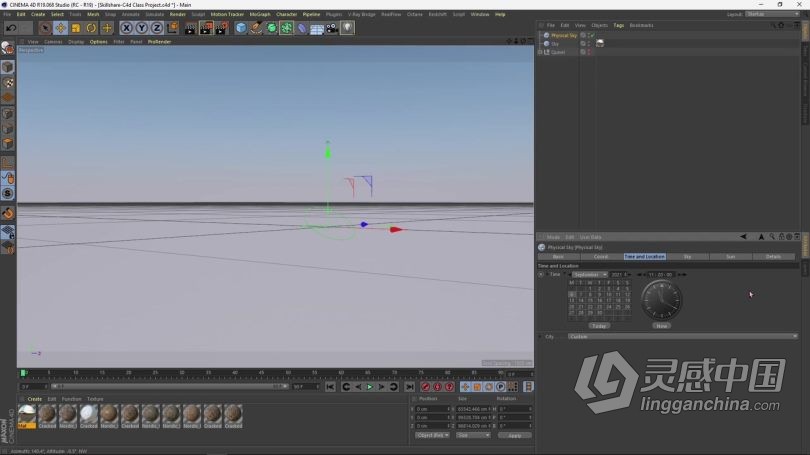
Task: Open the September month dropdown
Action: (x=589, y=275)
